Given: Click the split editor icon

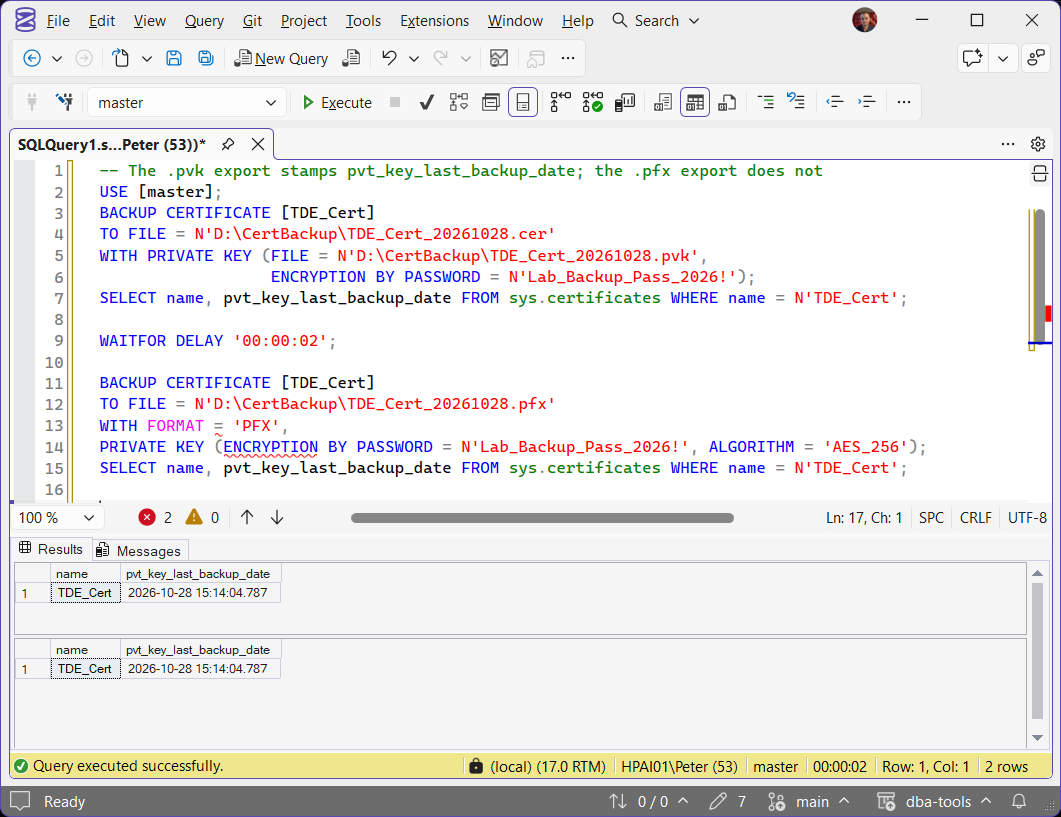Looking at the screenshot, I should [1040, 174].
